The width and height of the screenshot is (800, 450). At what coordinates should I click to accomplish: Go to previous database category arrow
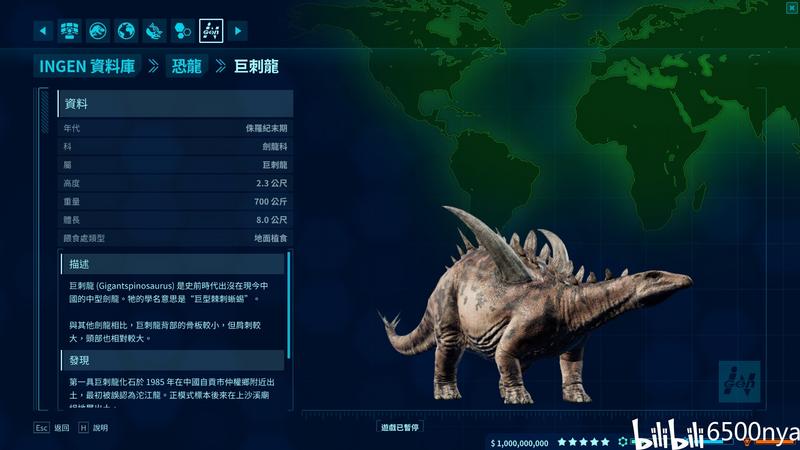click(x=43, y=31)
